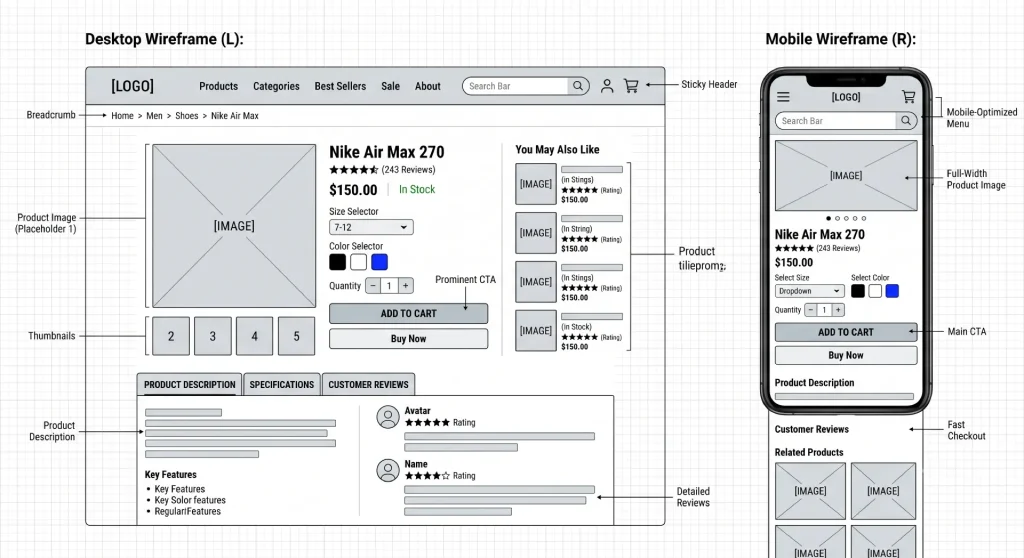Click the mobile Search Bar field
1024x558 pixels.
tap(835, 120)
